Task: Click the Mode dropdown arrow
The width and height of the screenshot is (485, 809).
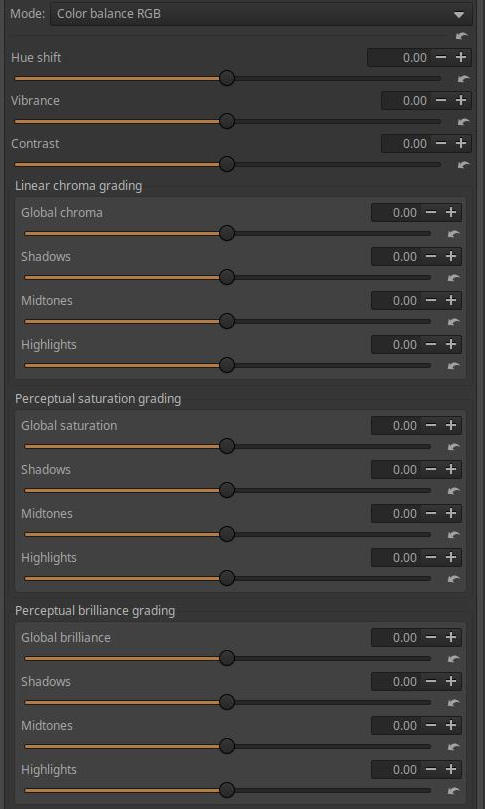Action: [x=459, y=15]
